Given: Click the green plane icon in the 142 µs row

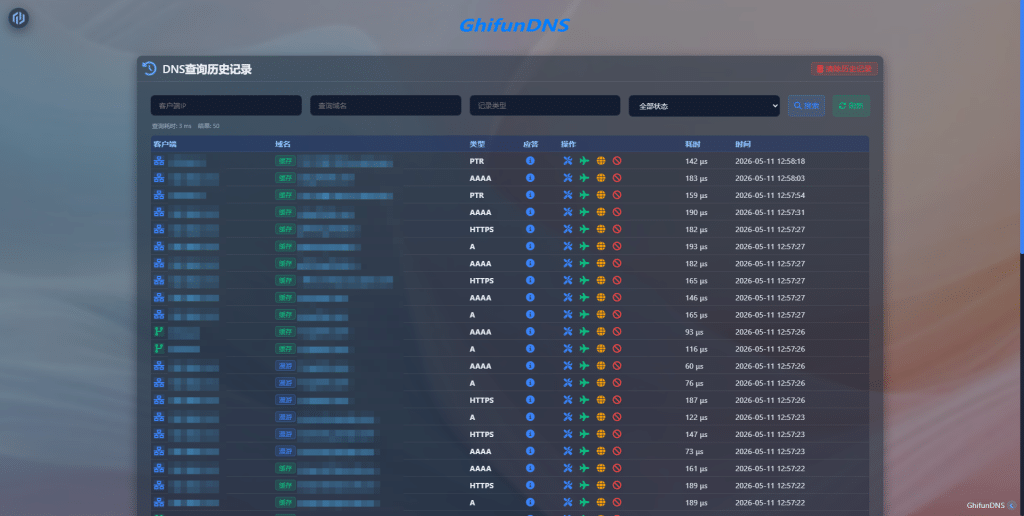Looking at the screenshot, I should (x=584, y=161).
